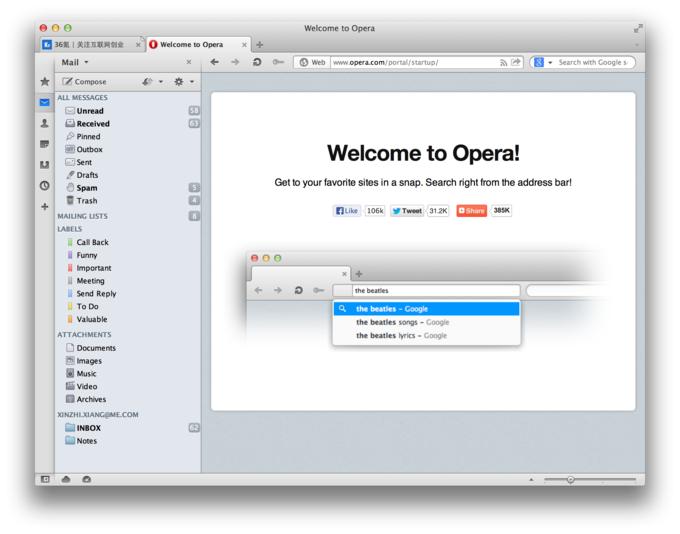Select the Meeting label
This screenshot has width=680, height=534.
(128, 281)
